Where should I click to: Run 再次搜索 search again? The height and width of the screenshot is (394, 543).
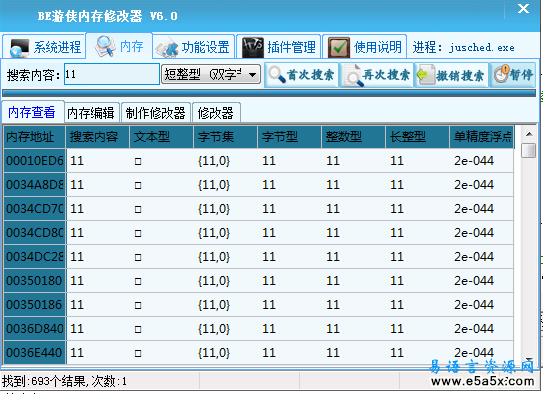377,75
